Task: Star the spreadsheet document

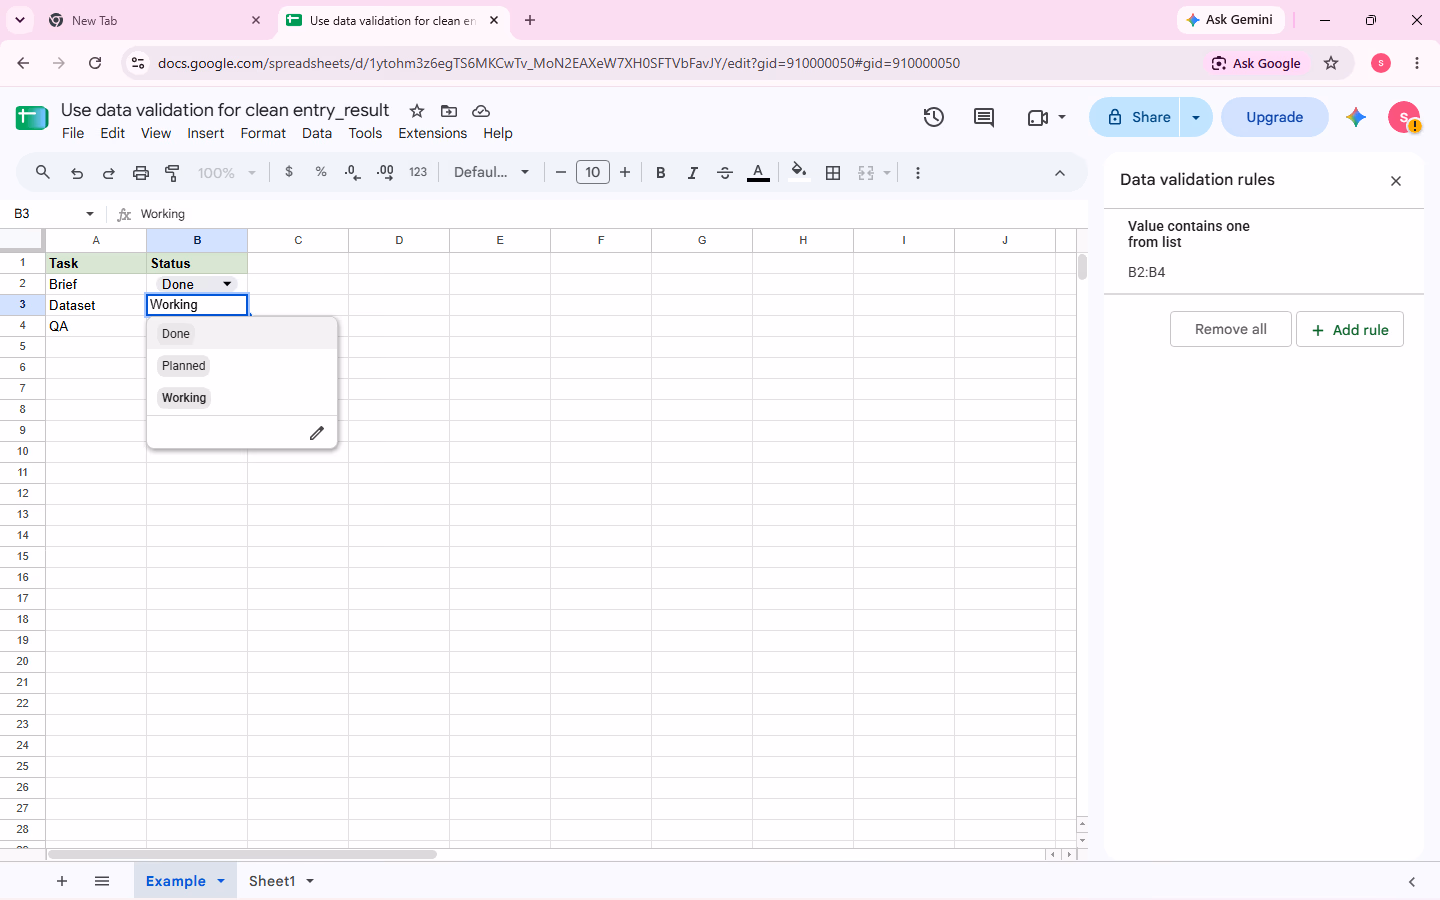Action: click(x=417, y=111)
